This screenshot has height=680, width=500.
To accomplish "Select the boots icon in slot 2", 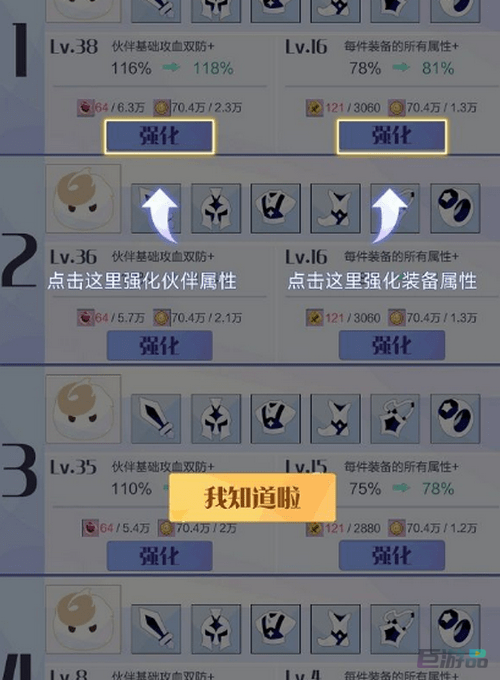I will [336, 208].
